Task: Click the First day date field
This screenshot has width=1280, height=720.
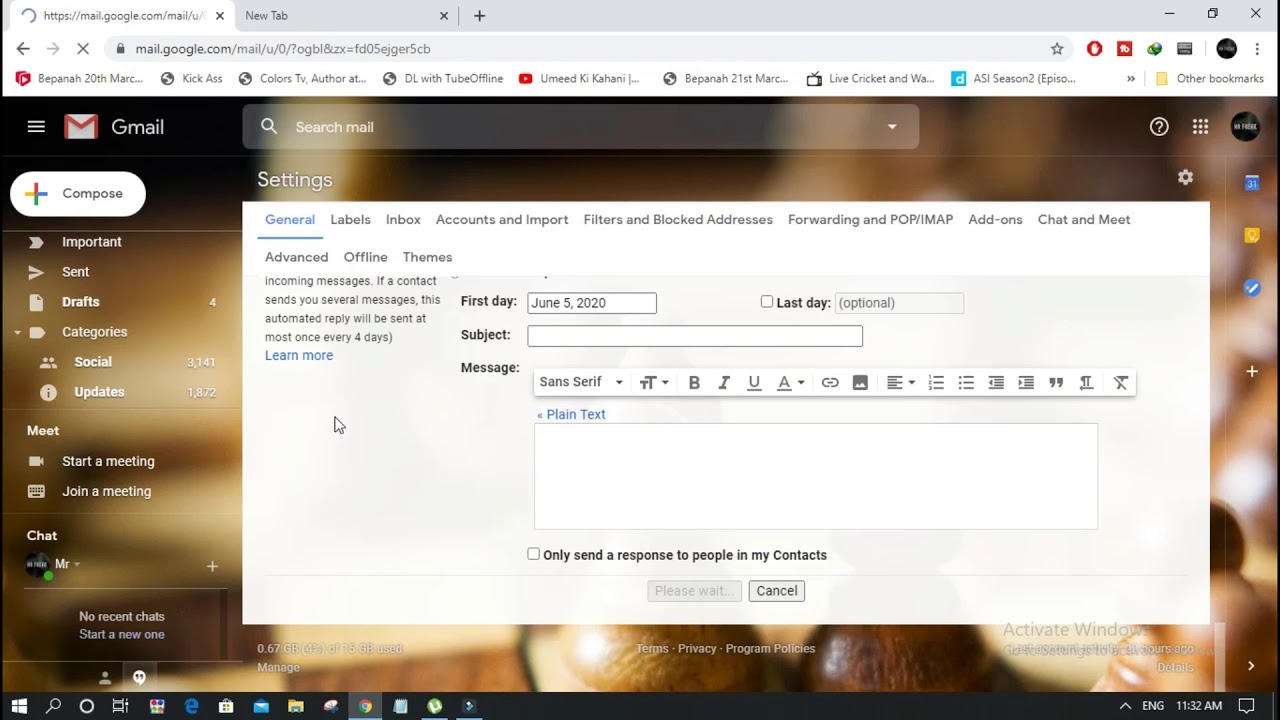Action: pos(592,303)
